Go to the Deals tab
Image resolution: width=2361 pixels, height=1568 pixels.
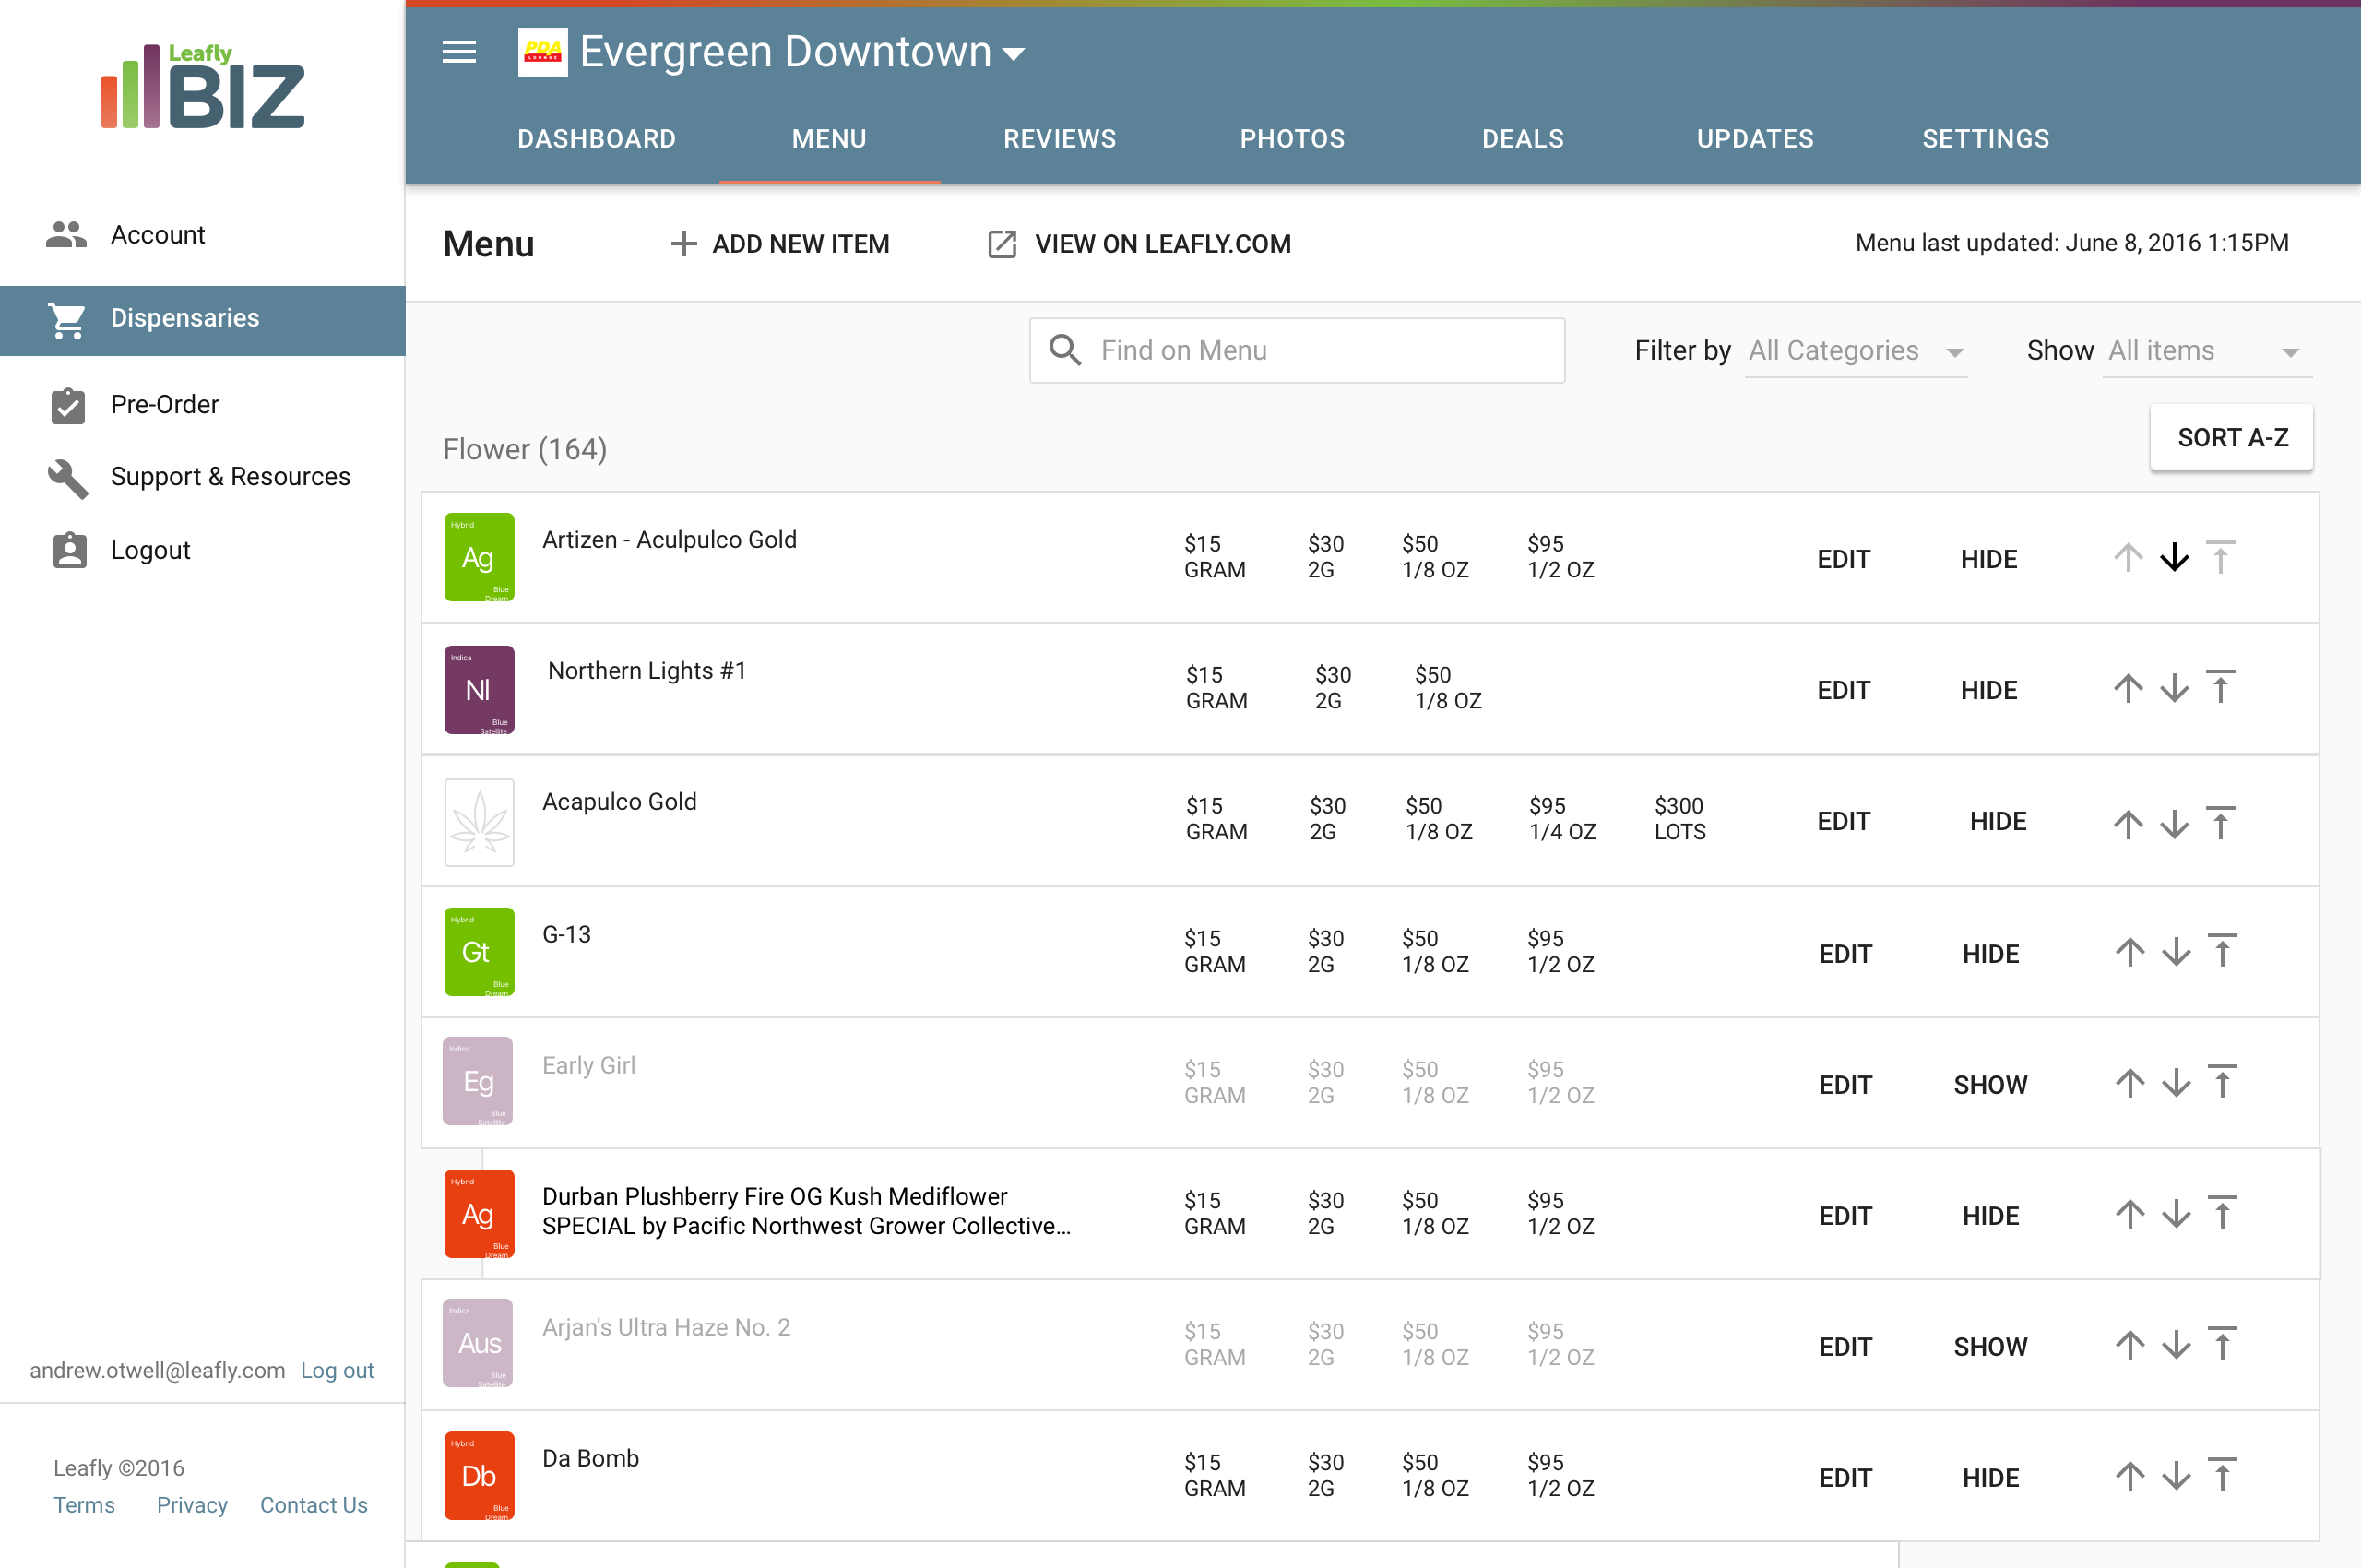pos(1522,139)
